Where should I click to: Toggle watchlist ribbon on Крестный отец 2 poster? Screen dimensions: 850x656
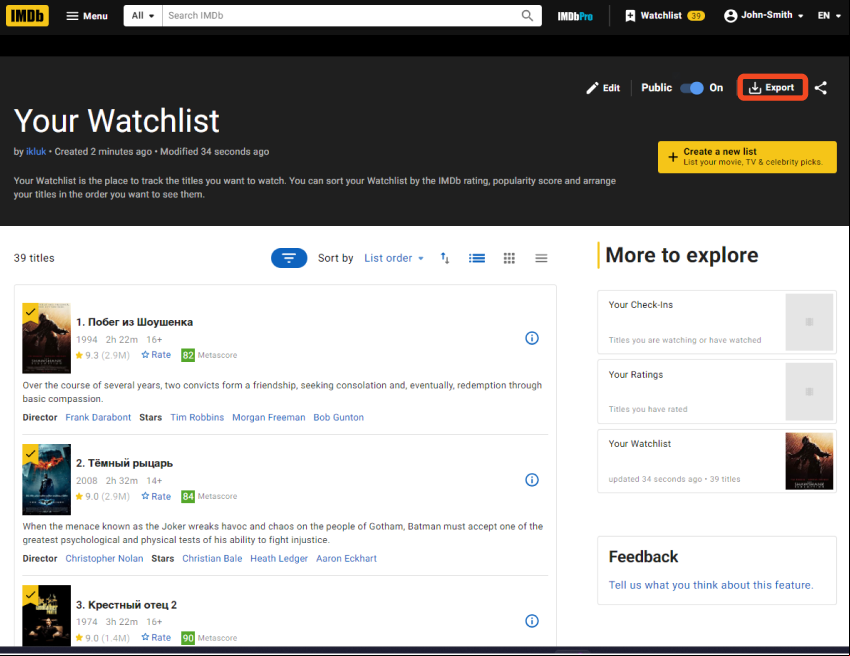tap(30, 594)
